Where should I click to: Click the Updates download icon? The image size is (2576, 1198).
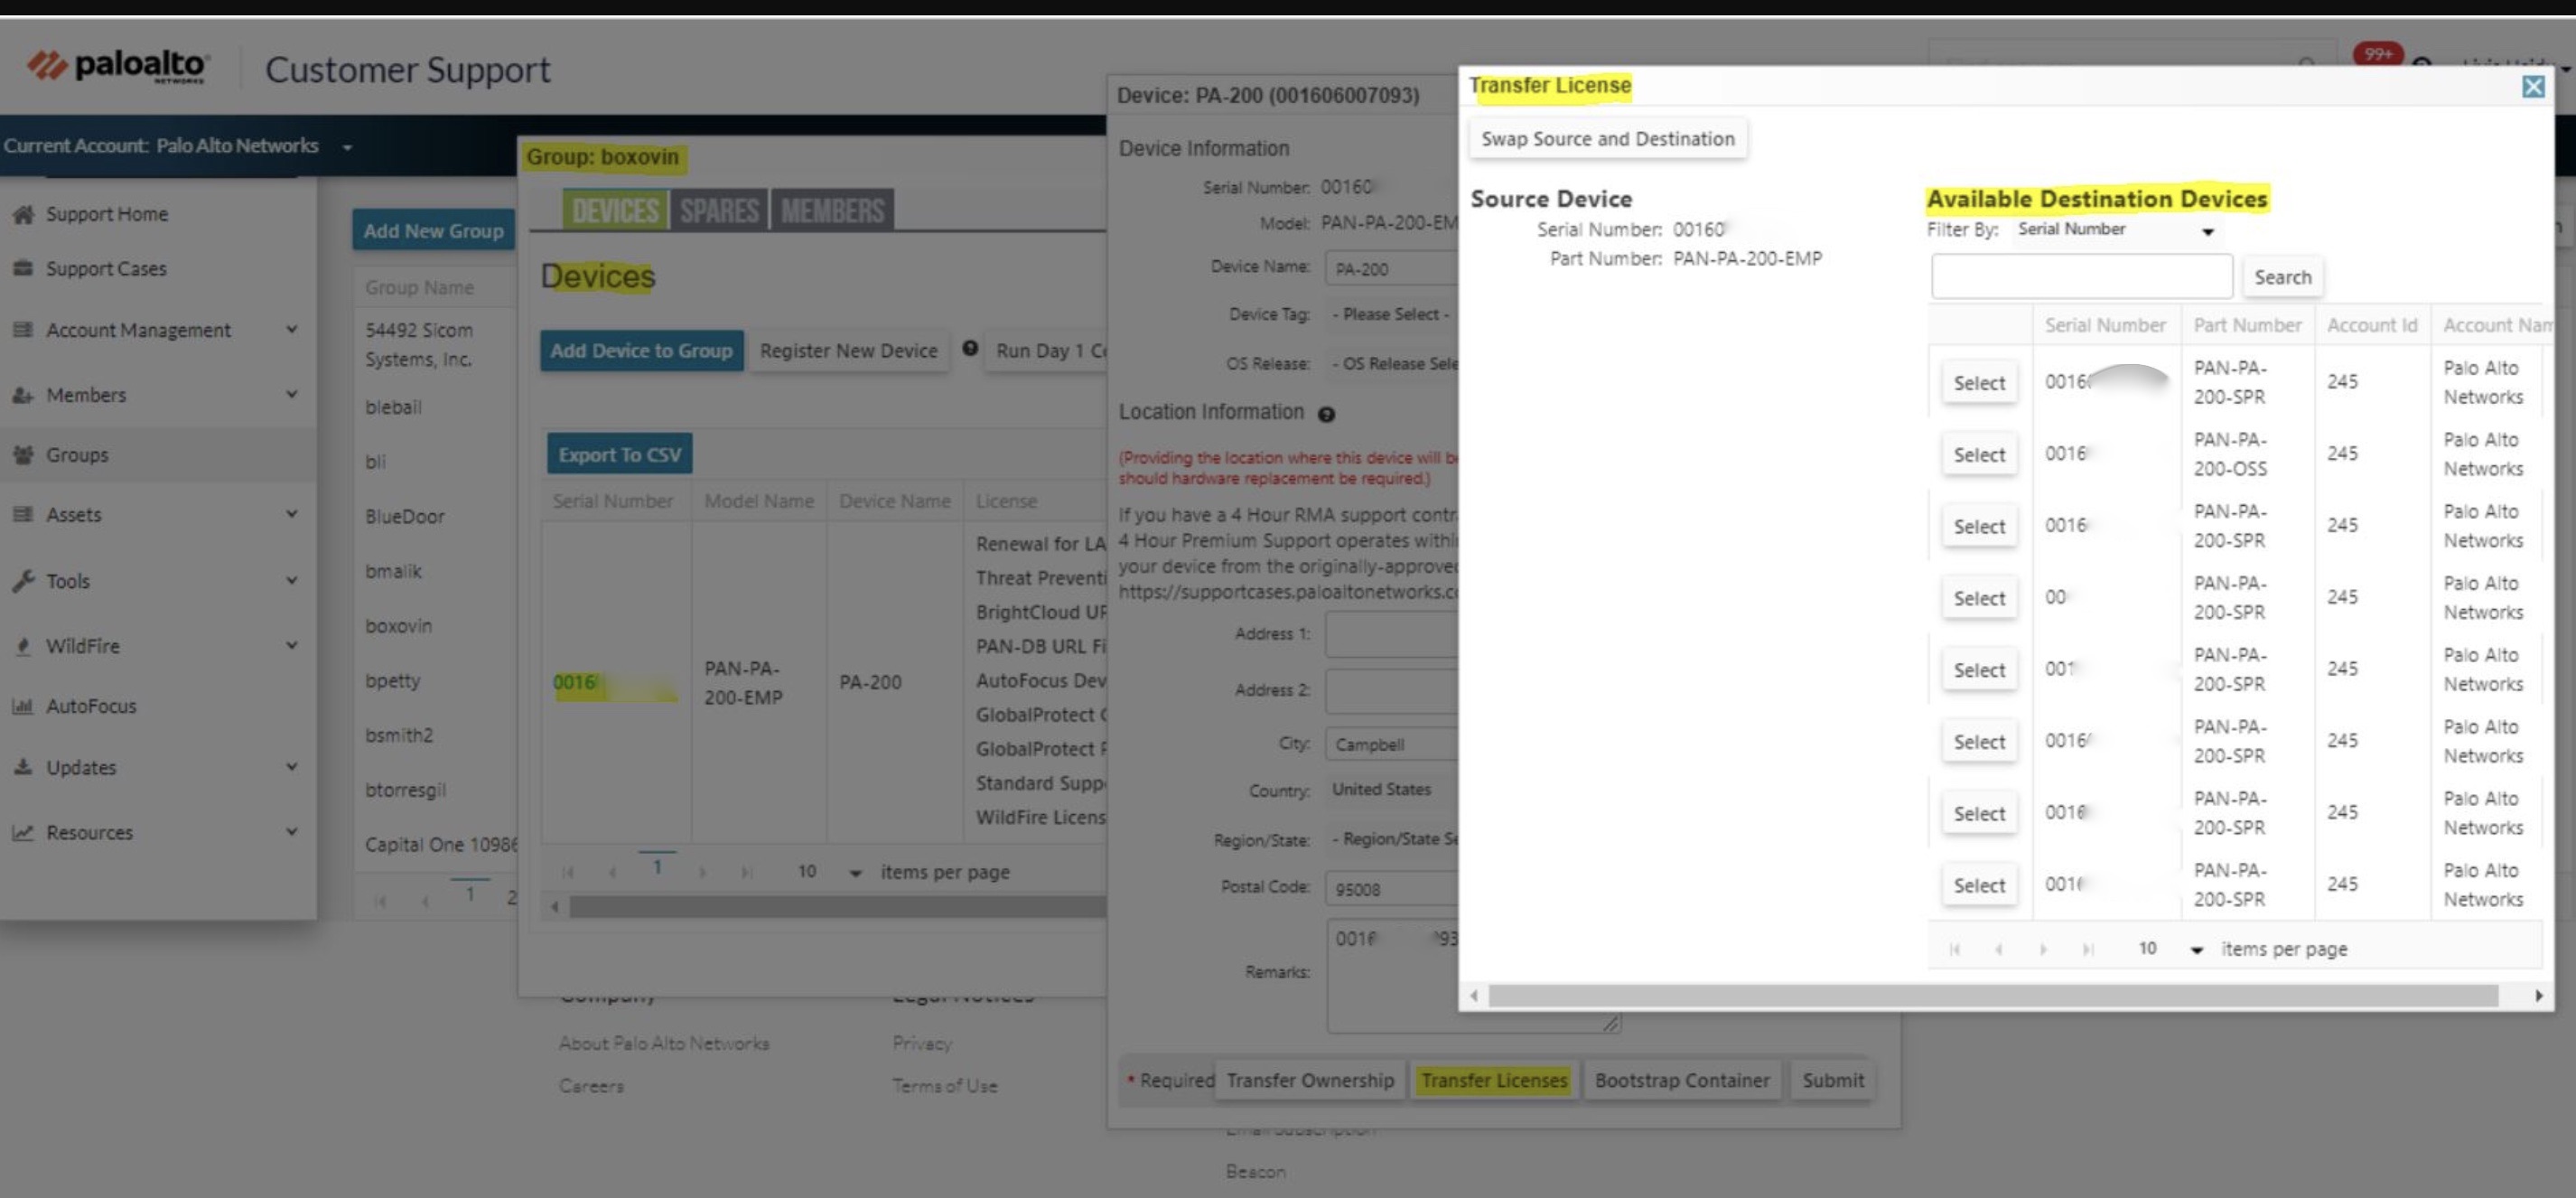23,767
